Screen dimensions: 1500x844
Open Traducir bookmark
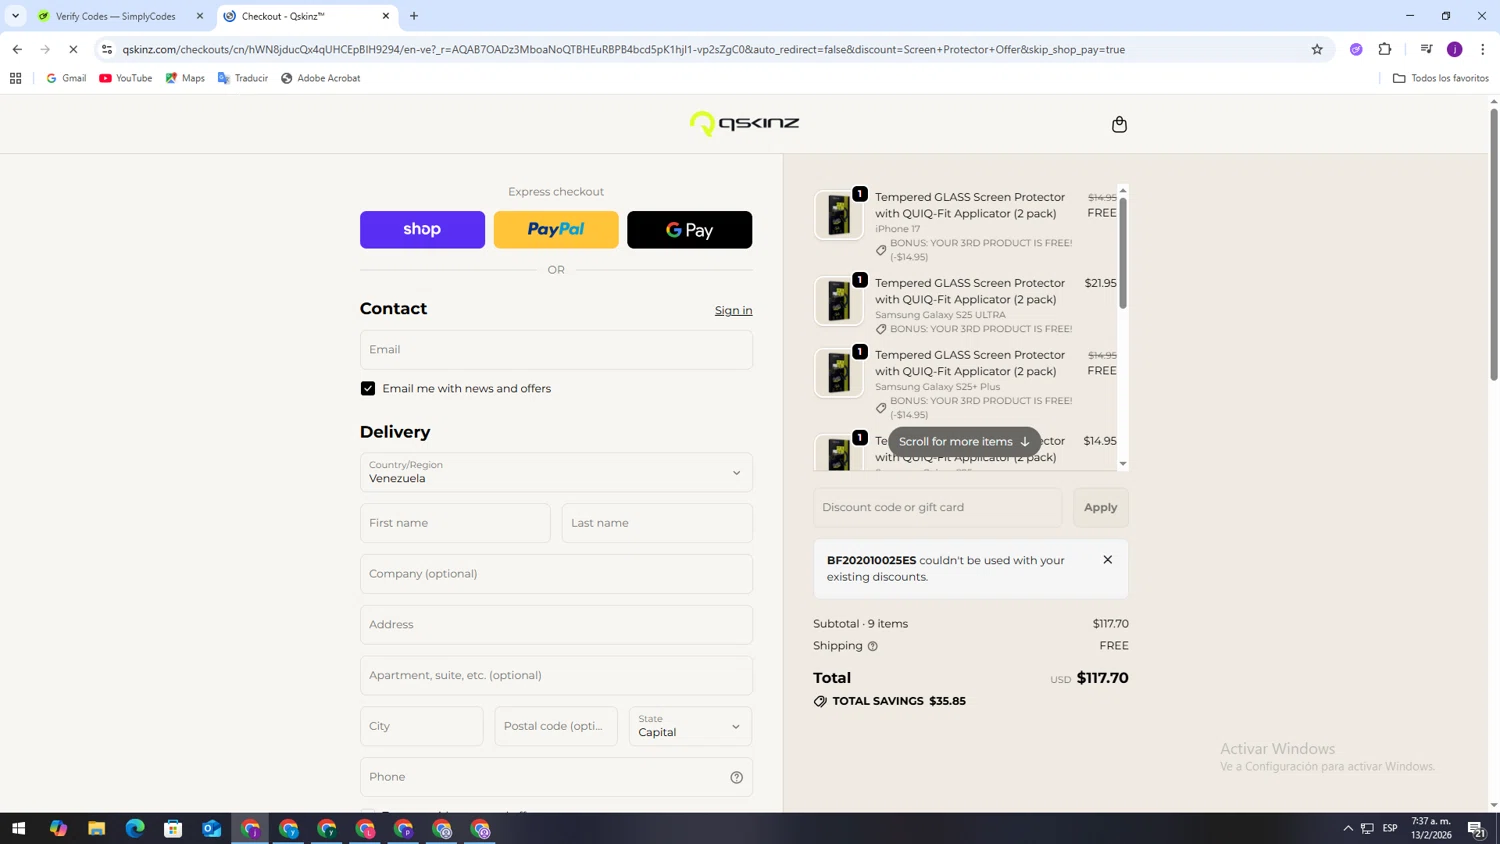242,78
